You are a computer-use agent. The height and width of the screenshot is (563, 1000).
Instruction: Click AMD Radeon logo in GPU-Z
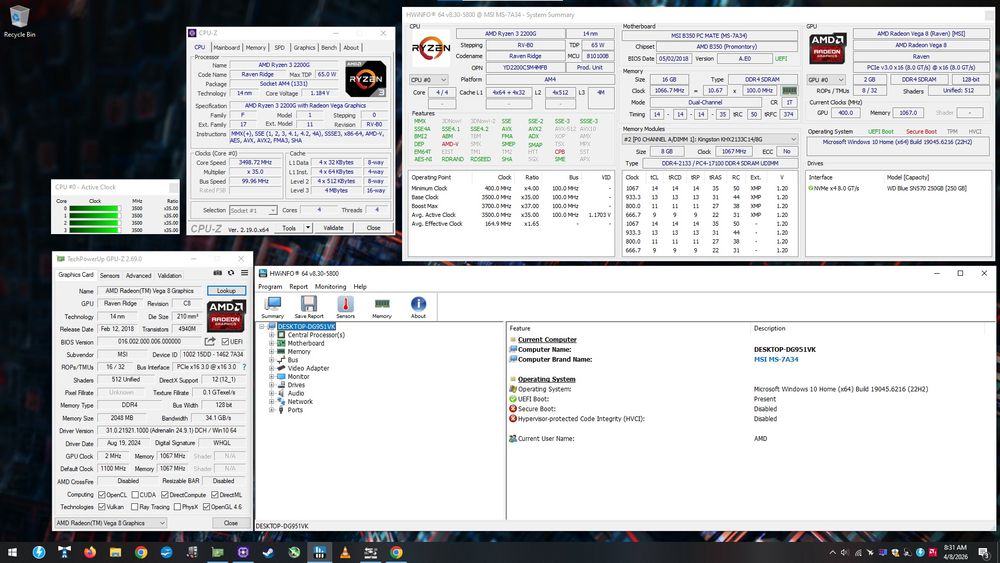click(x=226, y=316)
